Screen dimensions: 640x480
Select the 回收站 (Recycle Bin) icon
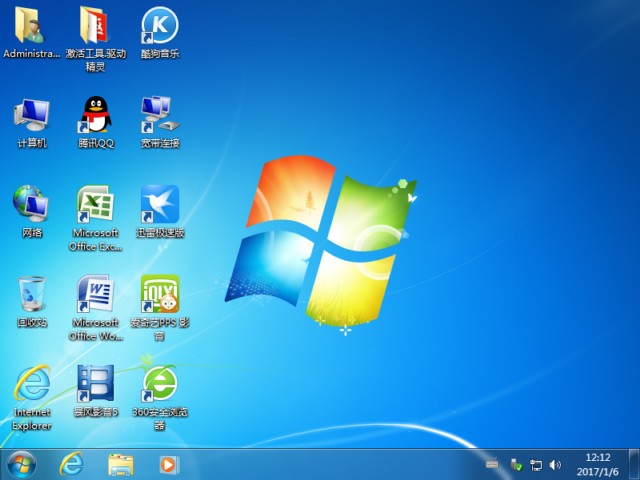[x=31, y=294]
